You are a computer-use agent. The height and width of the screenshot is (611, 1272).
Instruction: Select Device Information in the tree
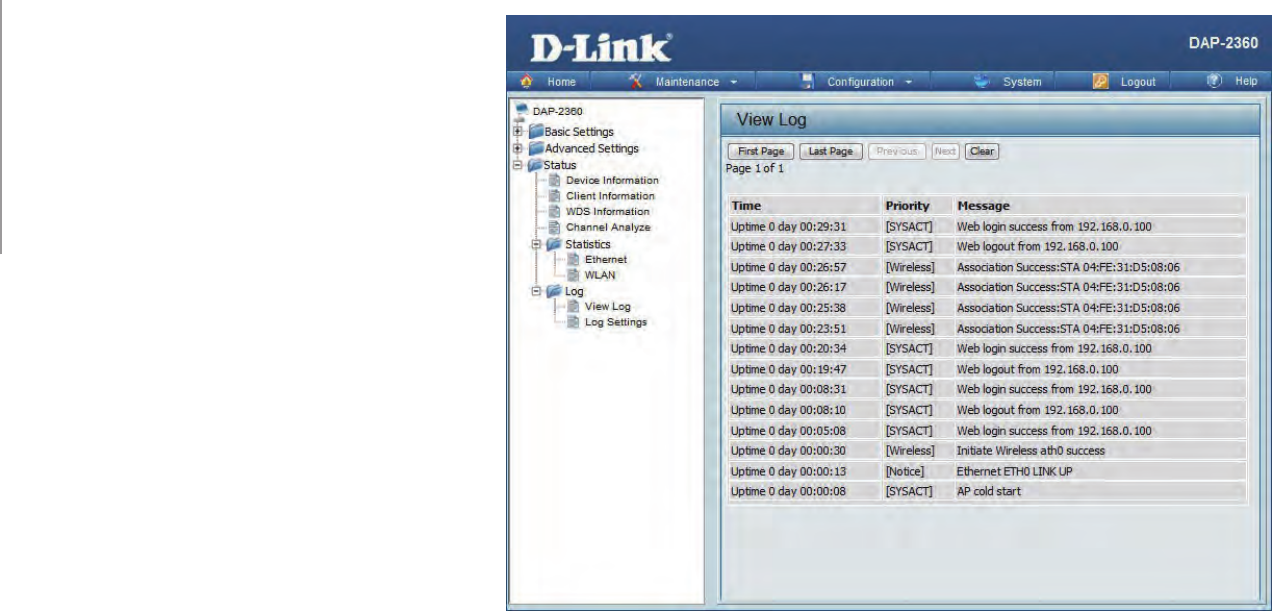[x=612, y=180]
